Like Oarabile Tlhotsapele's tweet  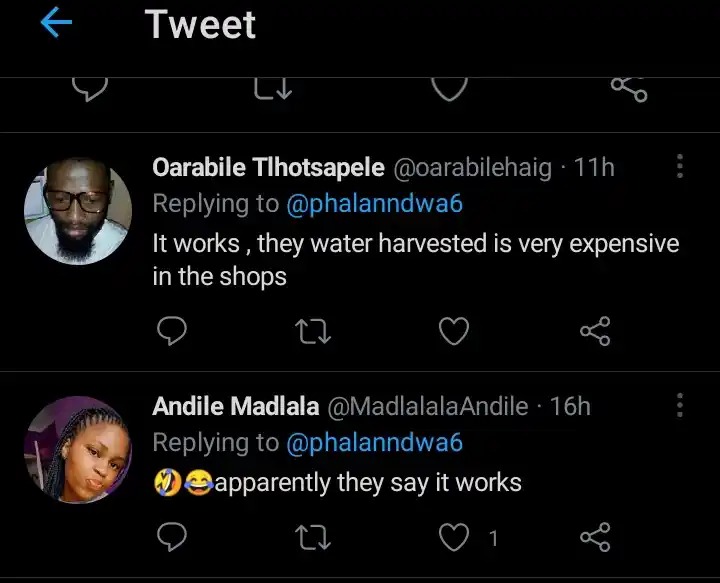454,331
